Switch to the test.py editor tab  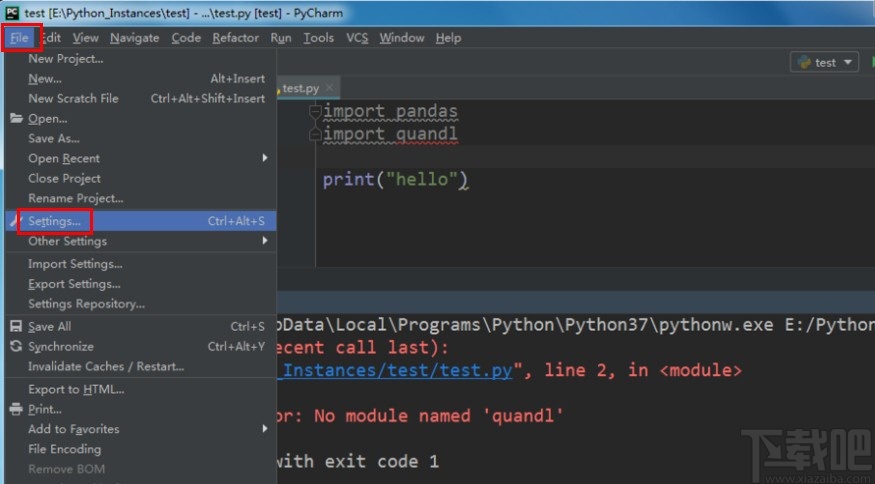(301, 88)
